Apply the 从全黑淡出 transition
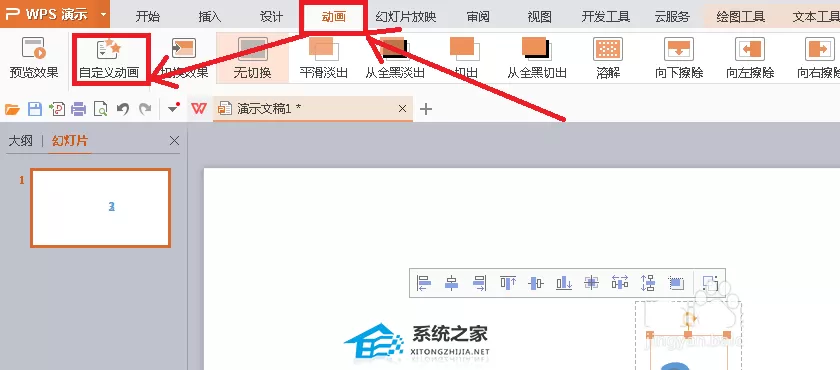The image size is (840, 370). pos(395,58)
